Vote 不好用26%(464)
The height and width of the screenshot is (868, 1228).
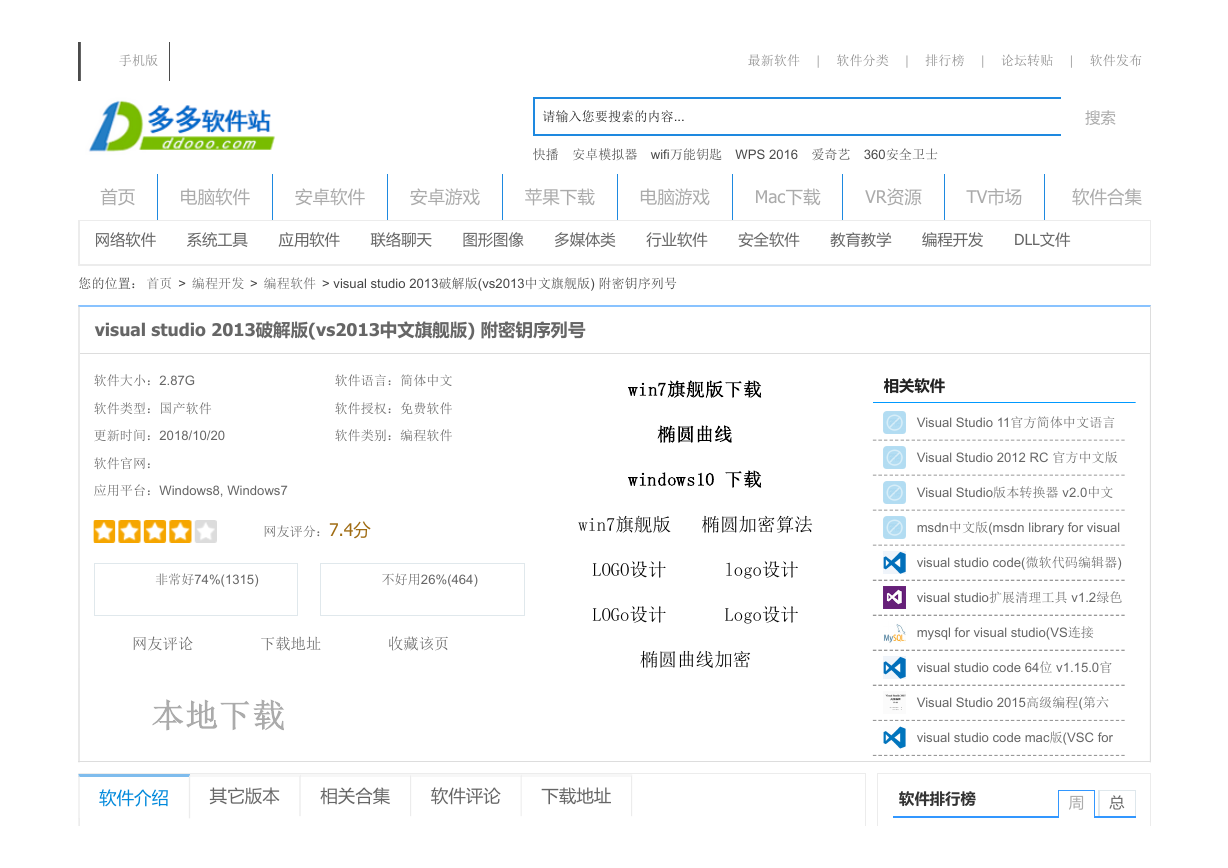[x=422, y=589]
